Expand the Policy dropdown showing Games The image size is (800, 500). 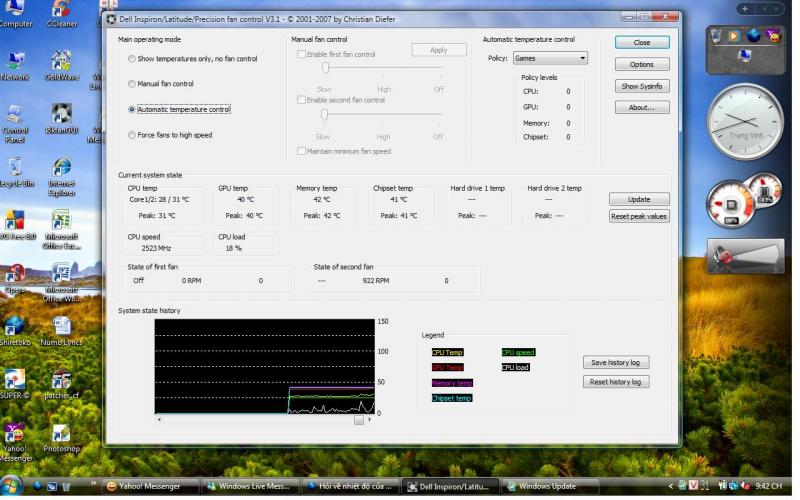[x=549, y=58]
